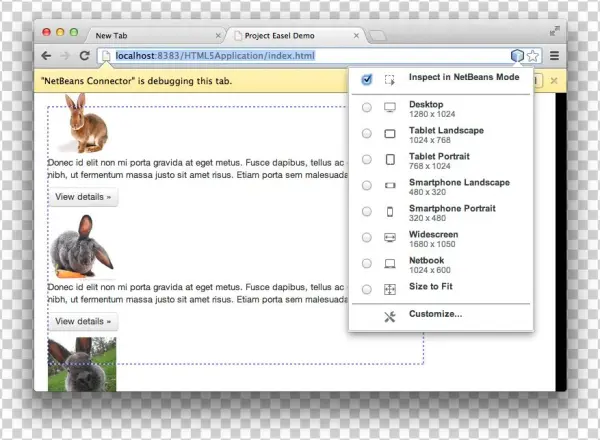The width and height of the screenshot is (600, 440).
Task: Click the forward navigation arrow
Action: click(x=66, y=56)
